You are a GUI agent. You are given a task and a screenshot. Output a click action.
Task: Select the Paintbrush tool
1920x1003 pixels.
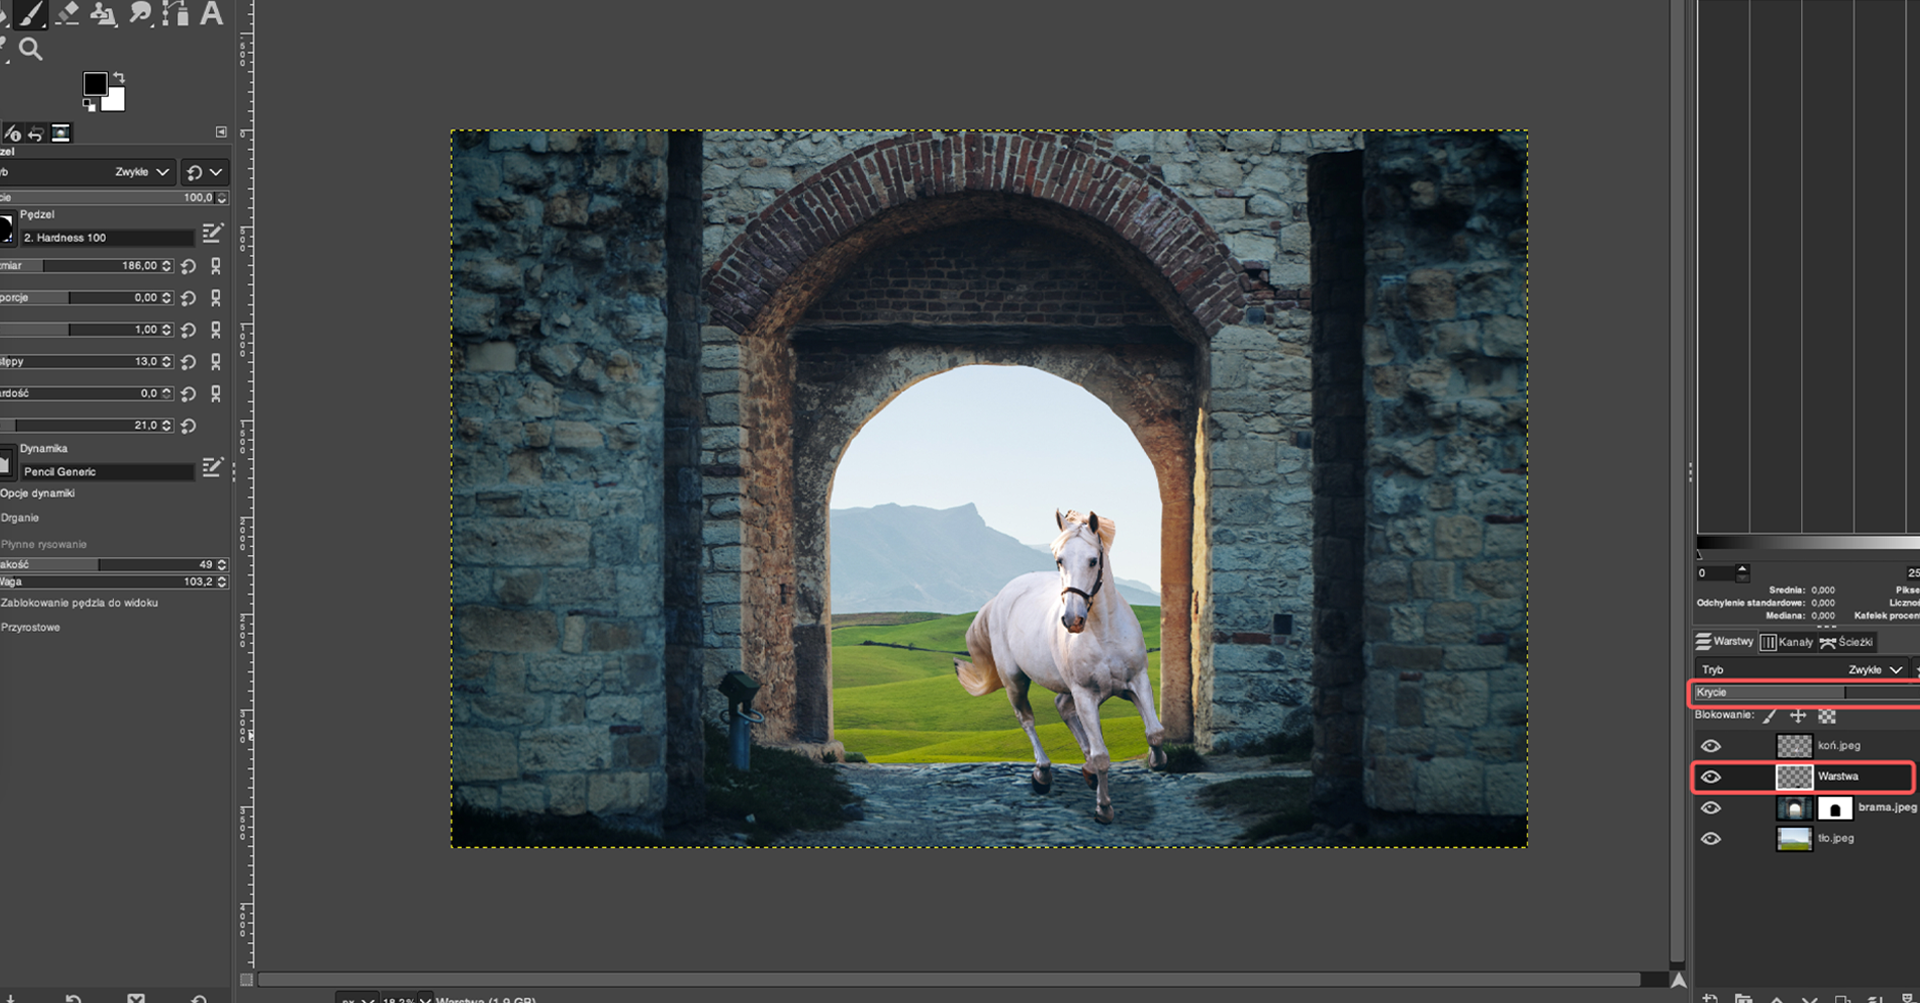click(x=33, y=13)
